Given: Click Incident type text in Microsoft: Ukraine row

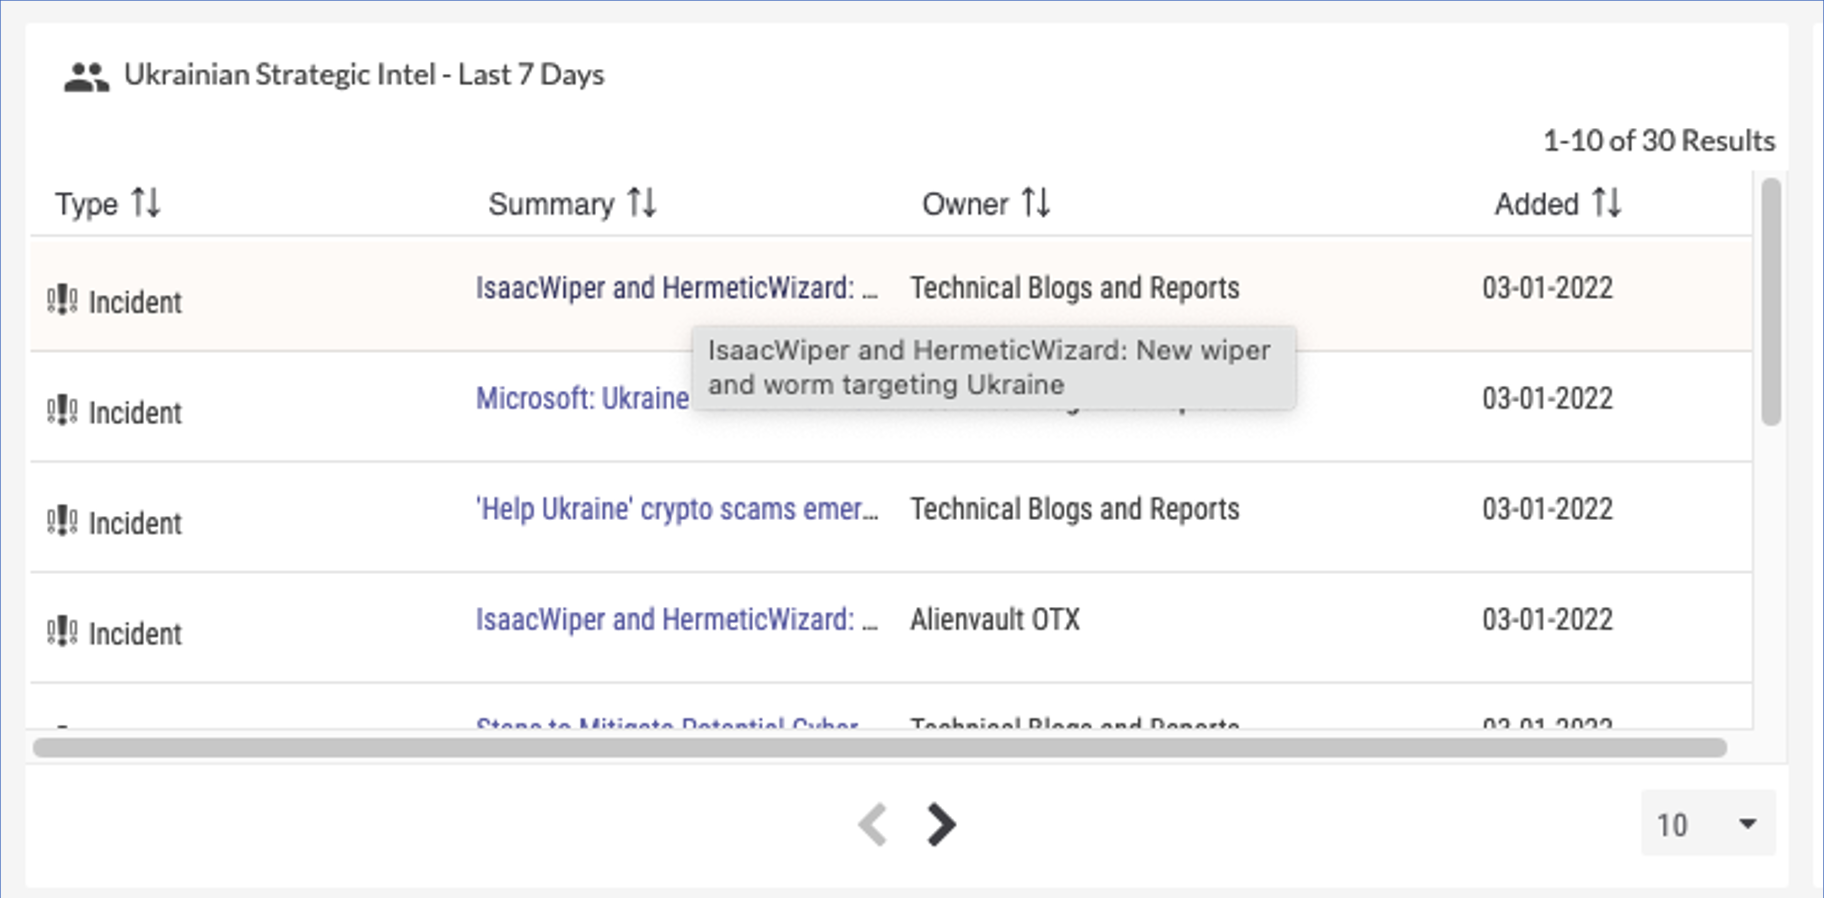Looking at the screenshot, I should click(135, 412).
